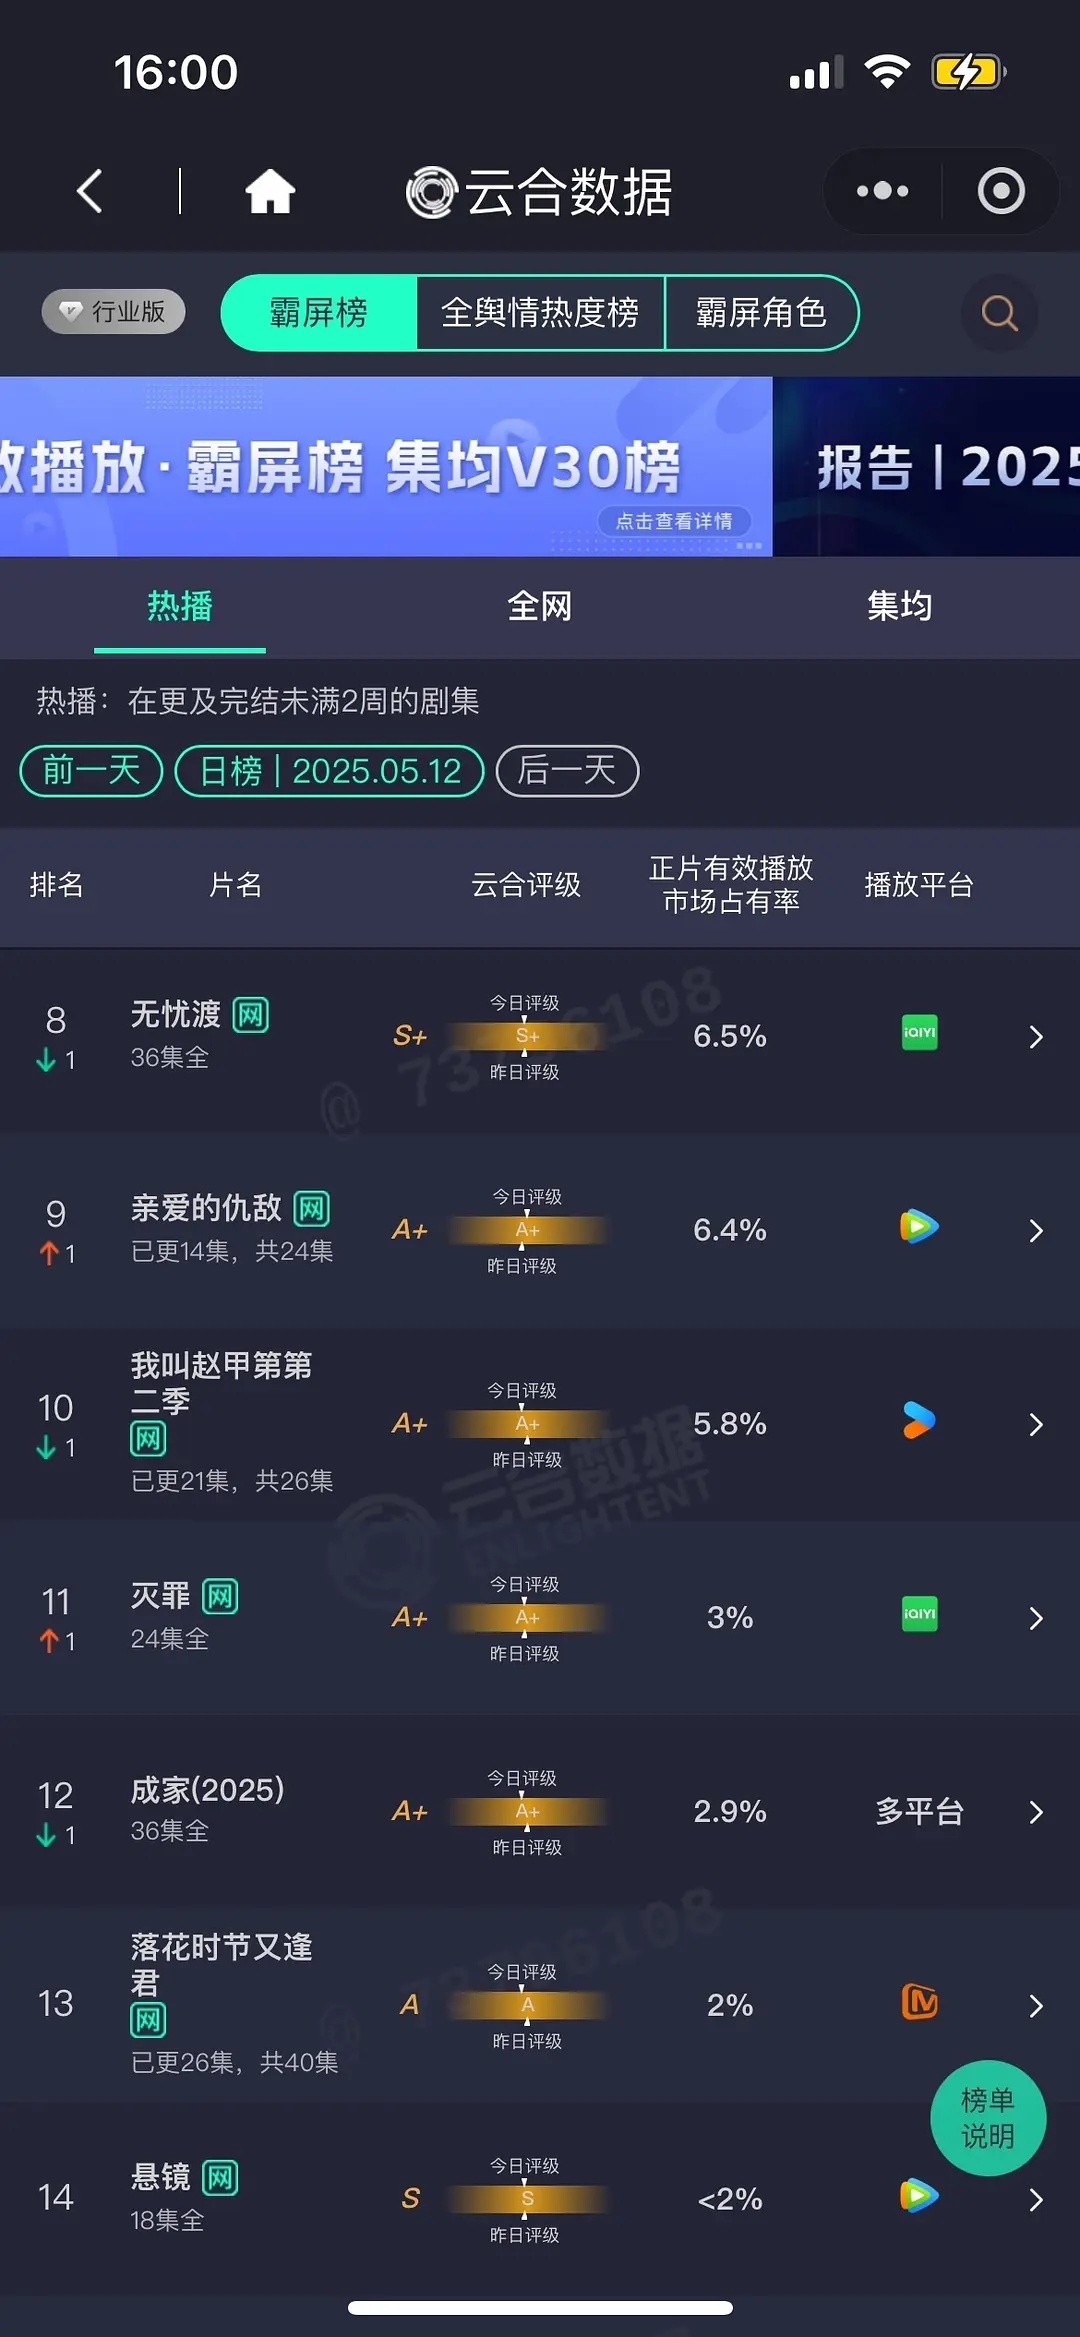Viewport: 1080px width, 2337px height.
Task: Tap the back arrow icon
Action: (90, 191)
